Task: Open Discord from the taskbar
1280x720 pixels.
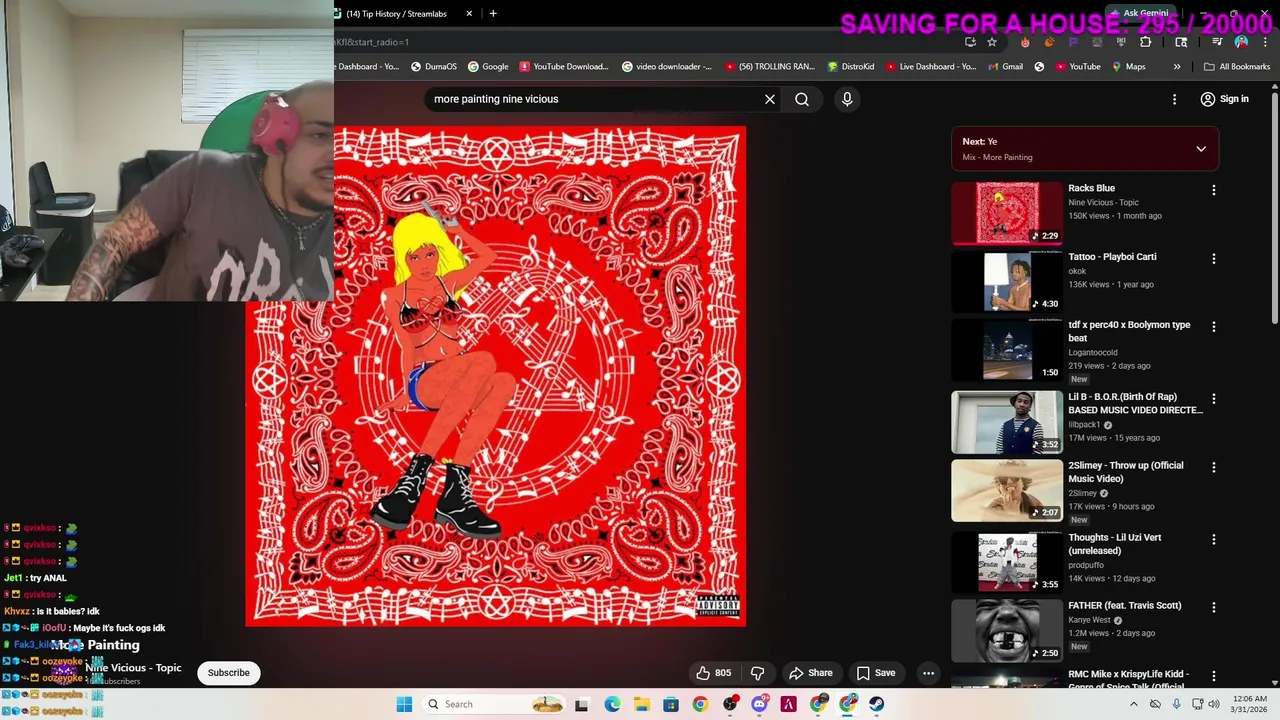Action: [x=759, y=704]
